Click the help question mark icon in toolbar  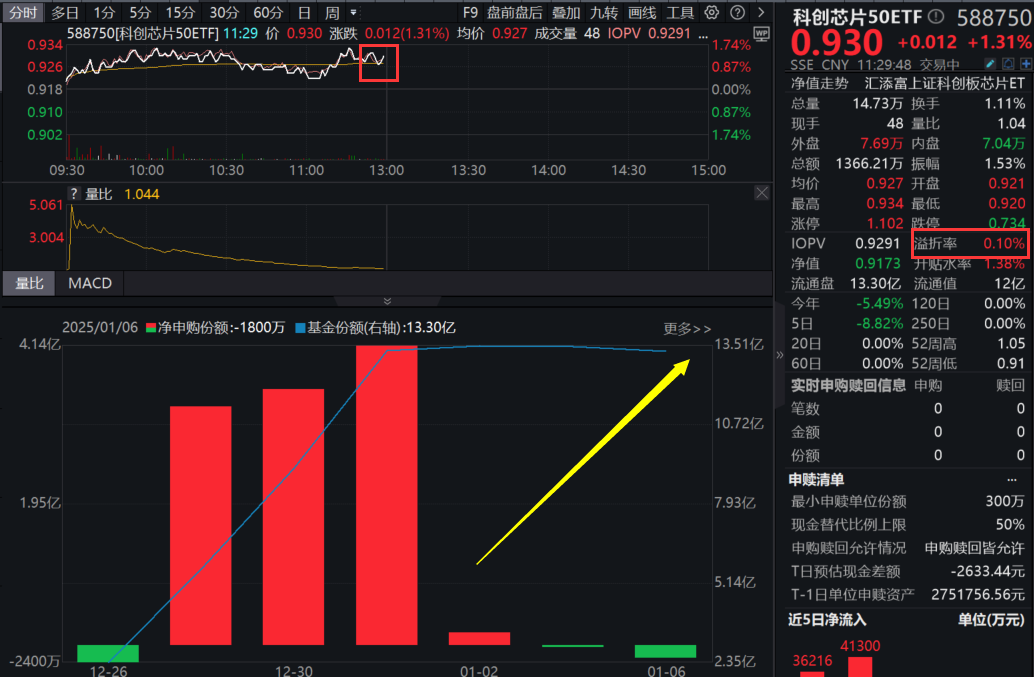[x=736, y=13]
